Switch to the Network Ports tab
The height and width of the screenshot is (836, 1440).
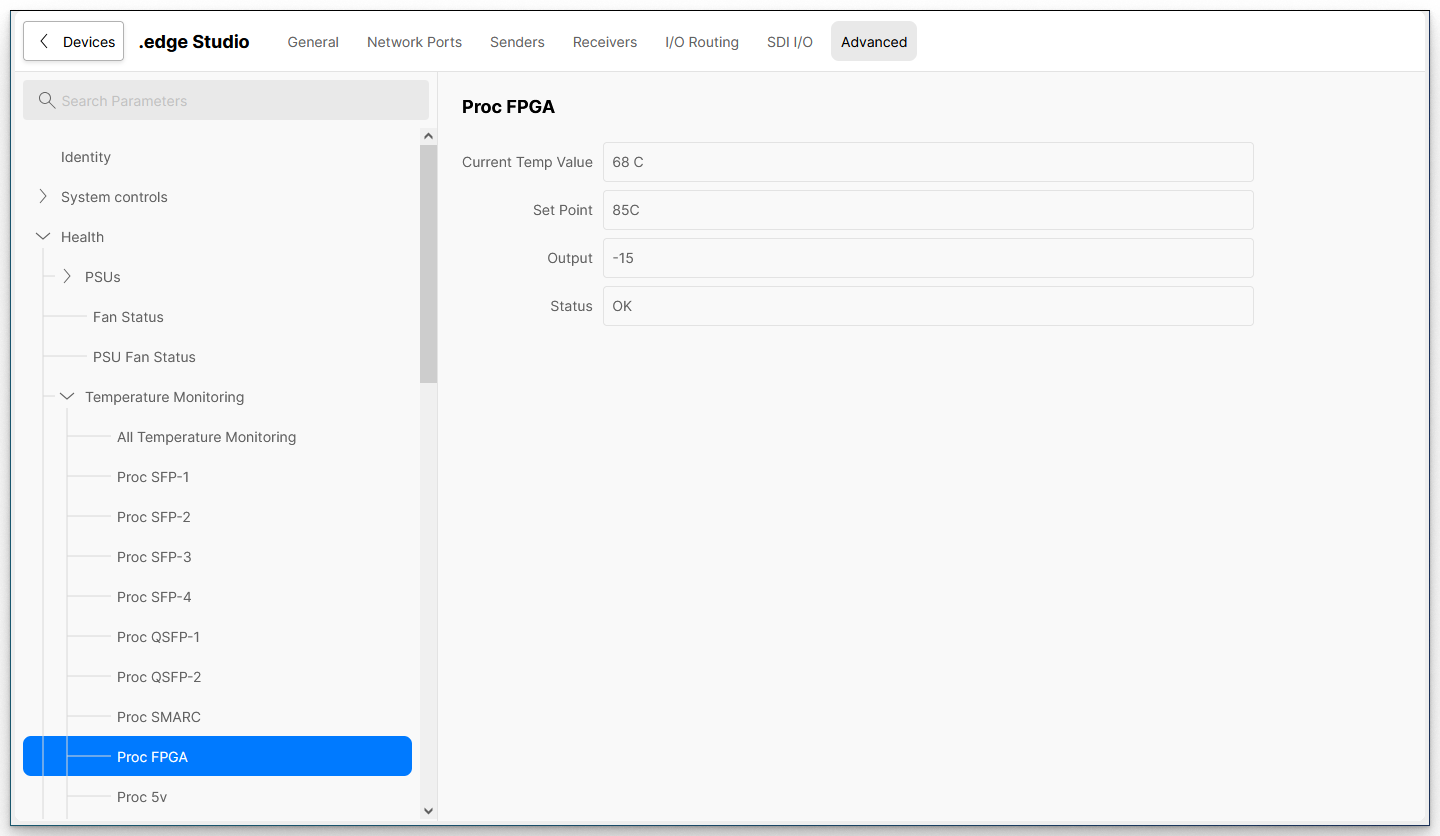point(414,42)
